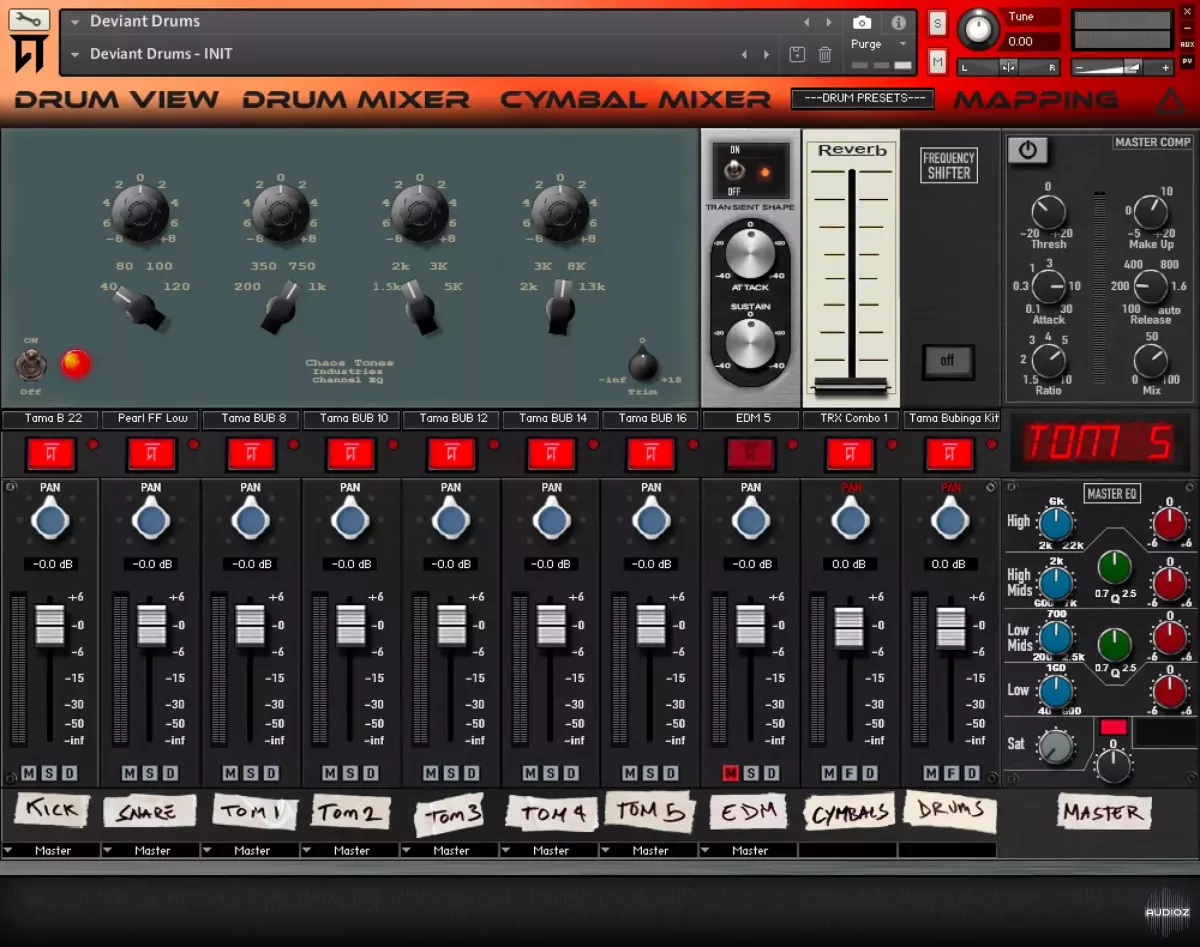Select the Tama B 22 sample slot
Screen dimensions: 1200x947
click(51, 418)
